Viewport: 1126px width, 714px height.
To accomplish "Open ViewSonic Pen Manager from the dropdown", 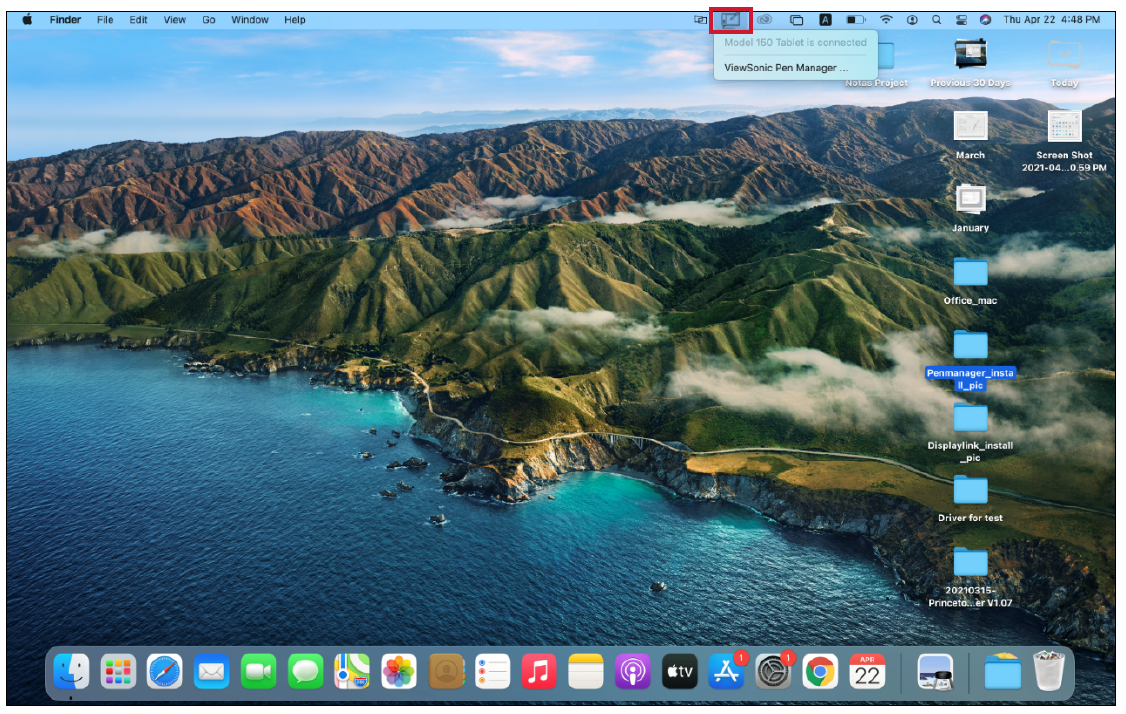I will 785,68.
